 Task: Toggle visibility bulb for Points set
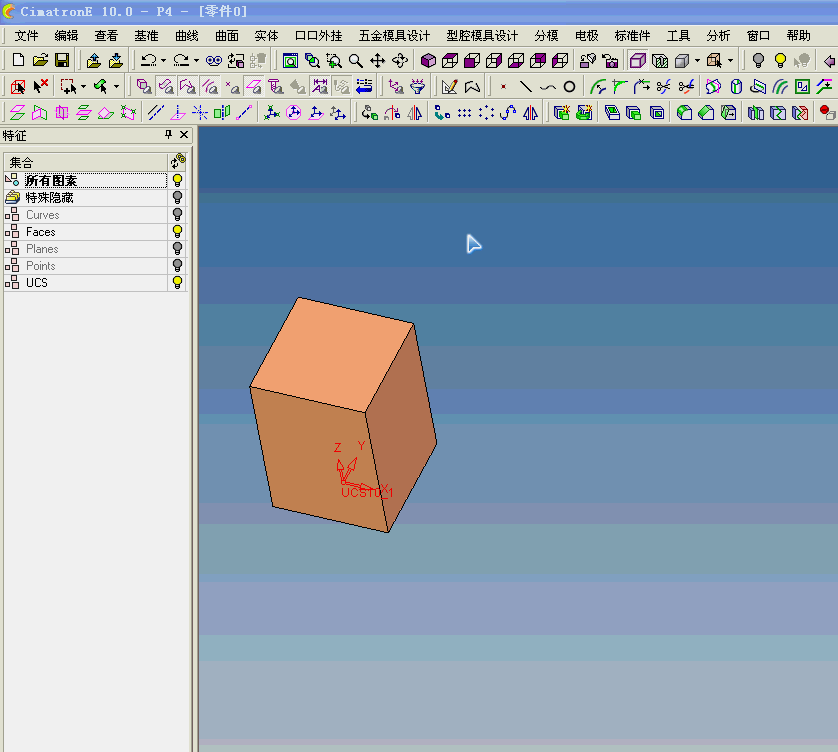(x=177, y=266)
